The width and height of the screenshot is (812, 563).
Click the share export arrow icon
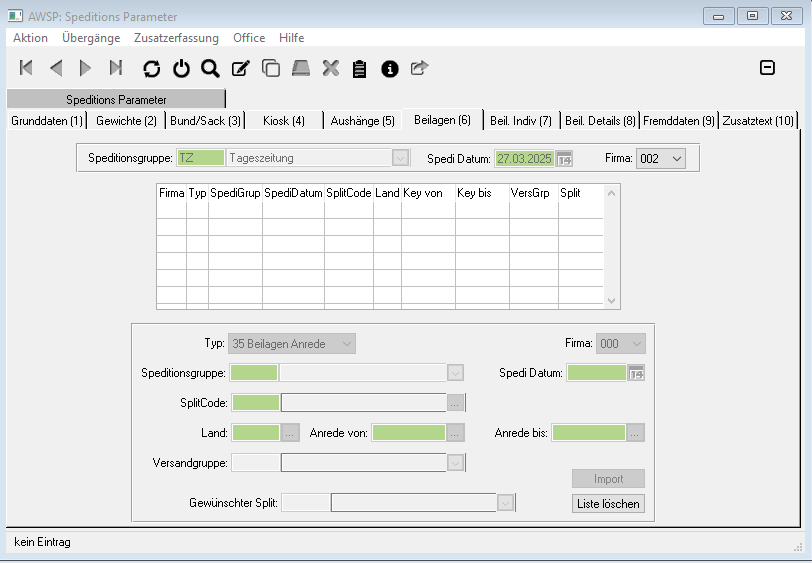420,68
